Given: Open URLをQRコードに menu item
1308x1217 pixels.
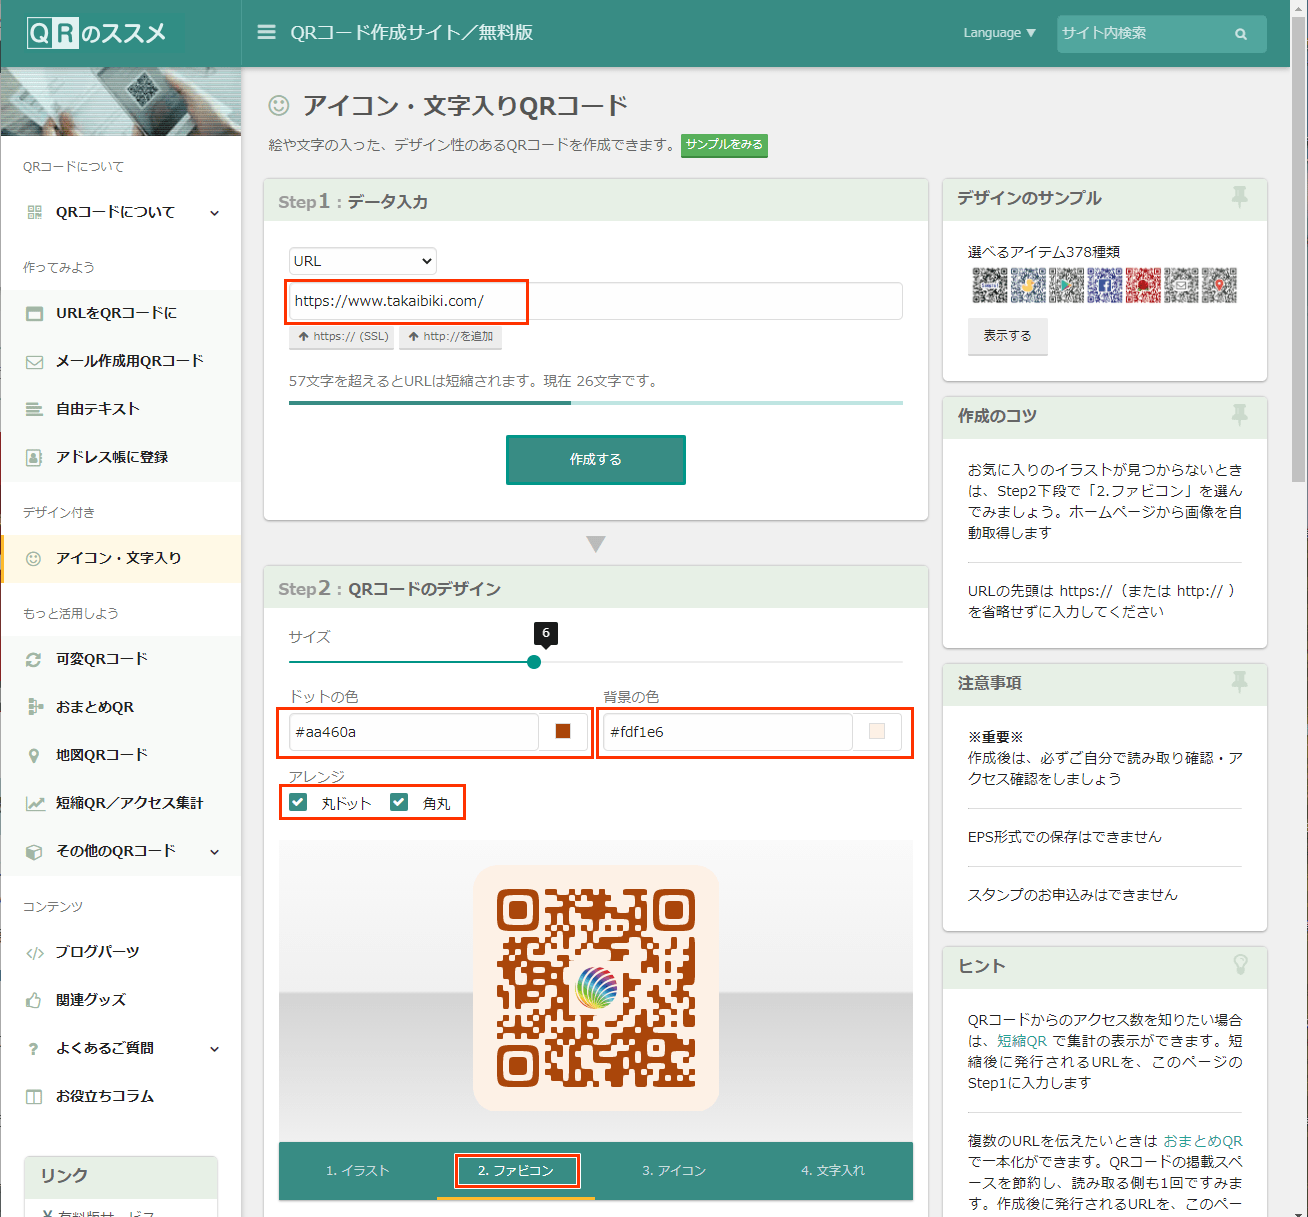Looking at the screenshot, I should coord(121,313).
